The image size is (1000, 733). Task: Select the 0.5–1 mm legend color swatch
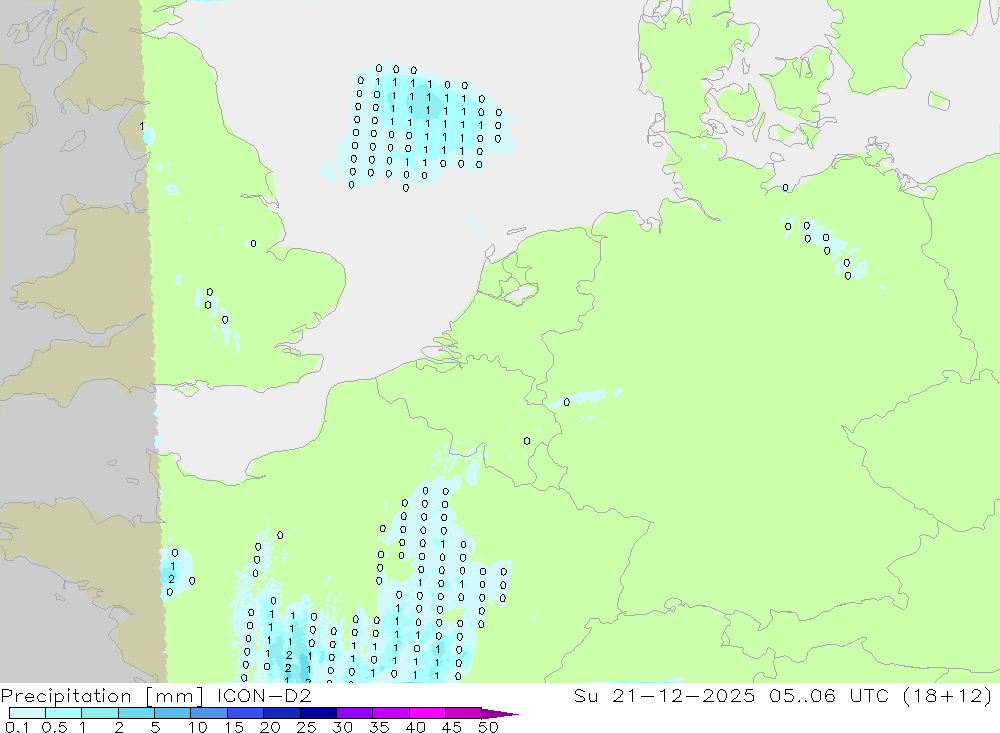[64, 713]
